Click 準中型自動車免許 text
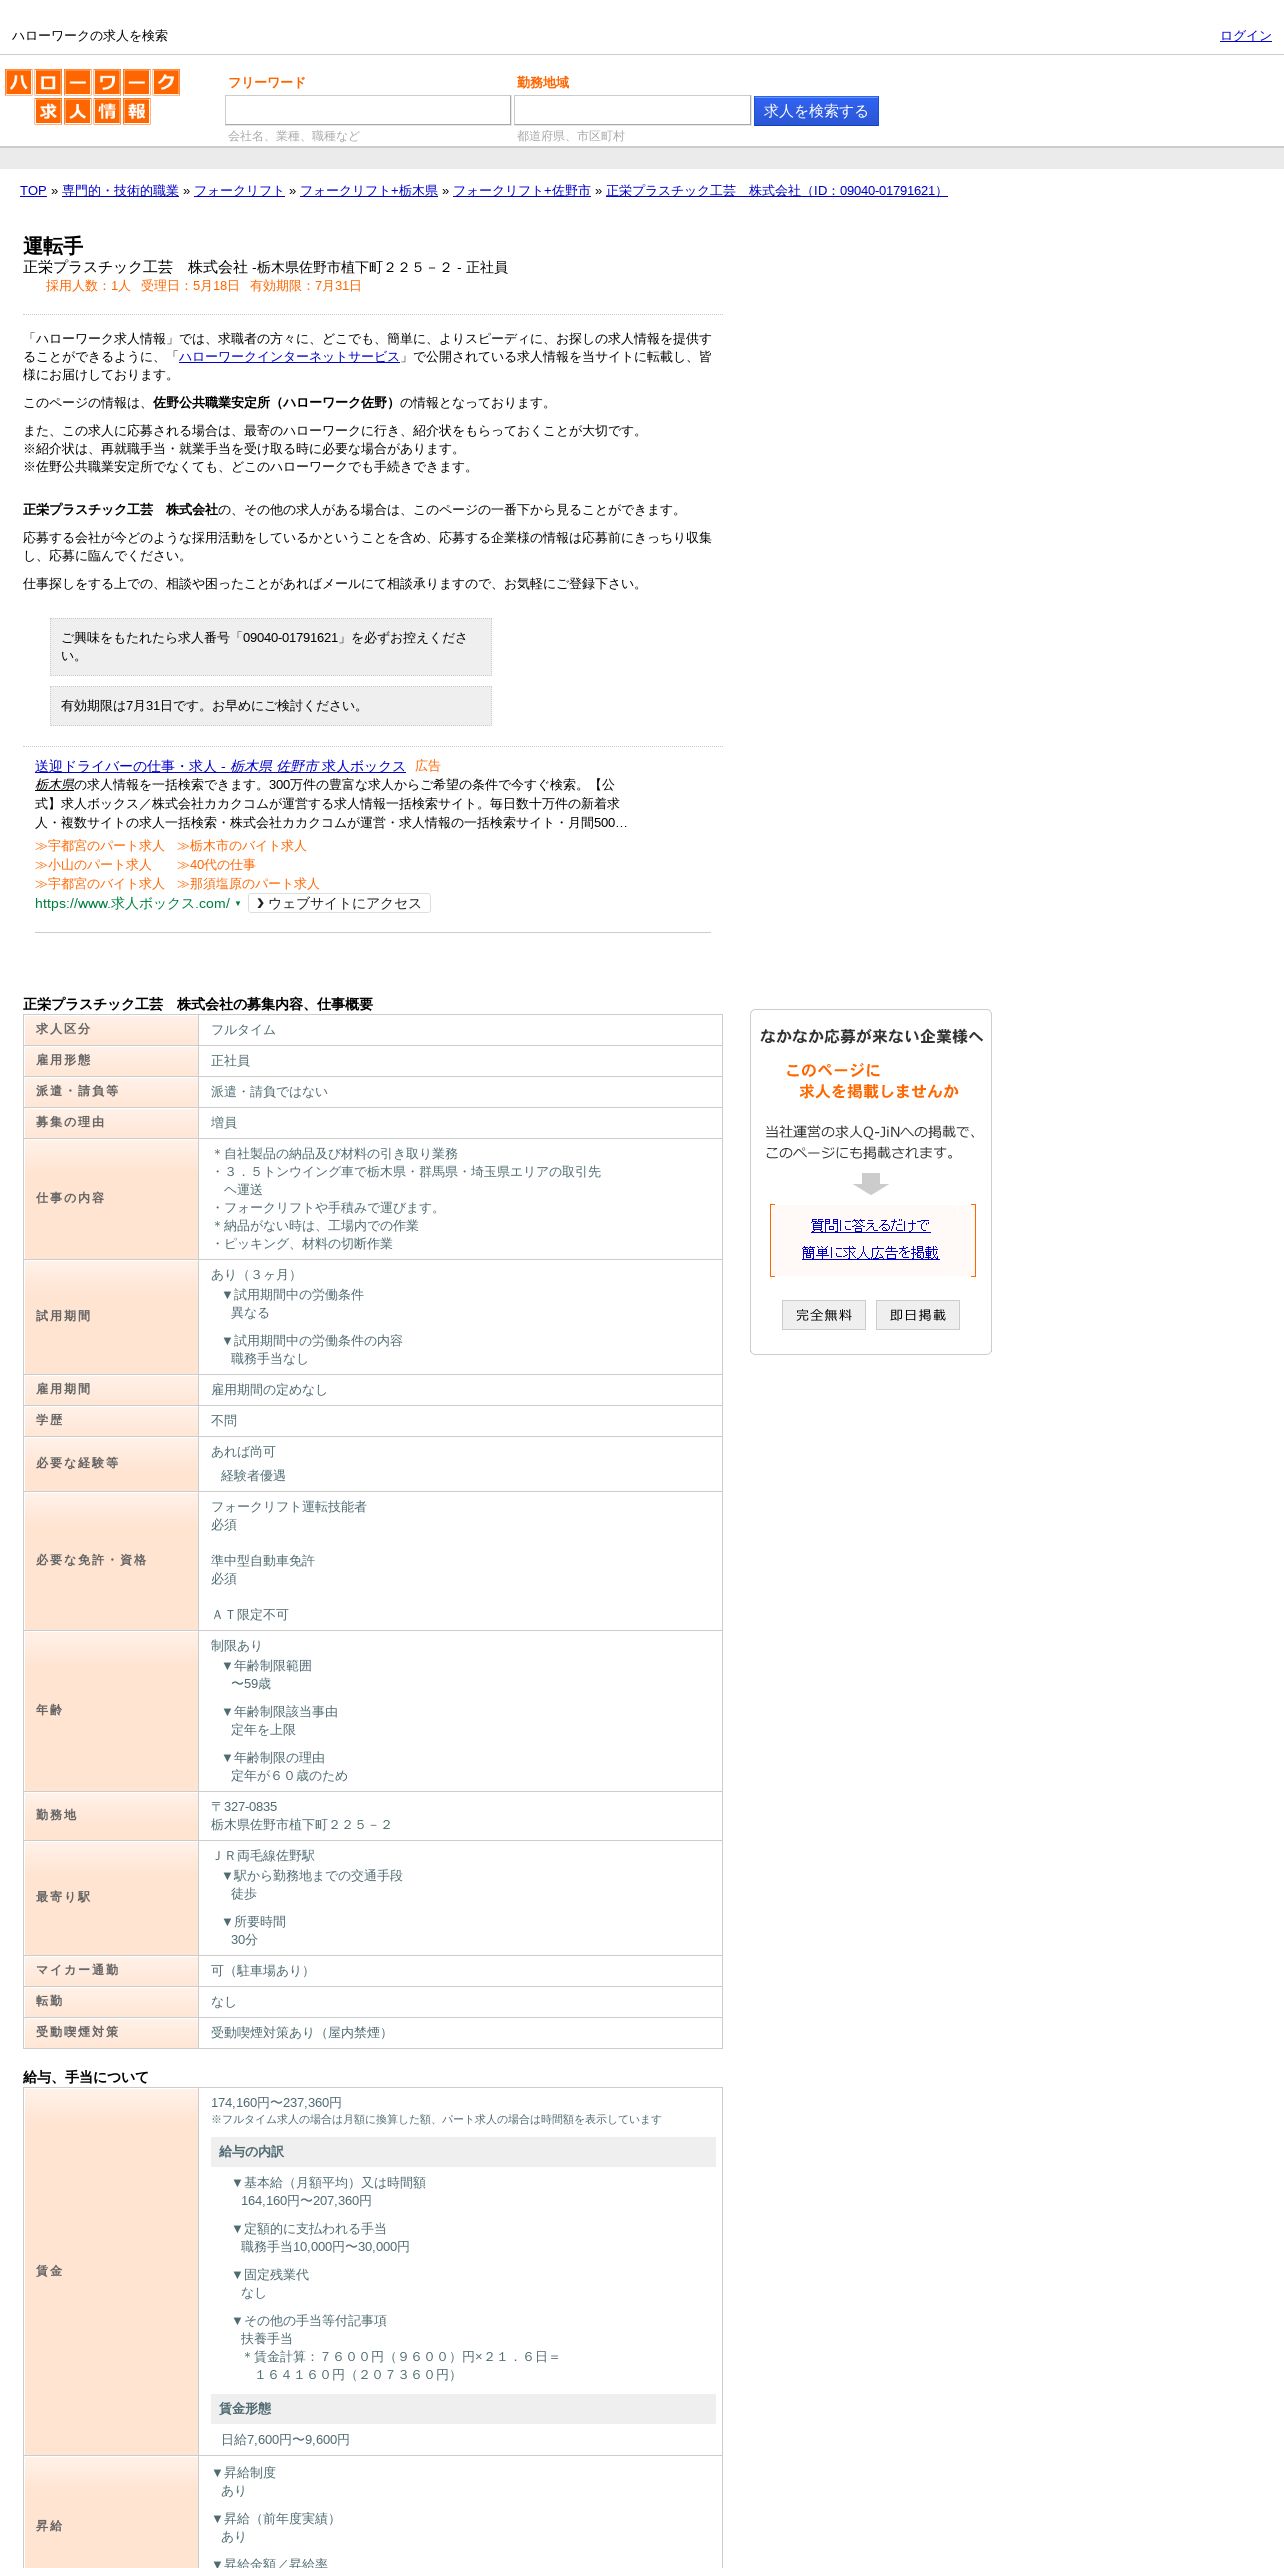The image size is (1284, 2568). [x=262, y=1561]
